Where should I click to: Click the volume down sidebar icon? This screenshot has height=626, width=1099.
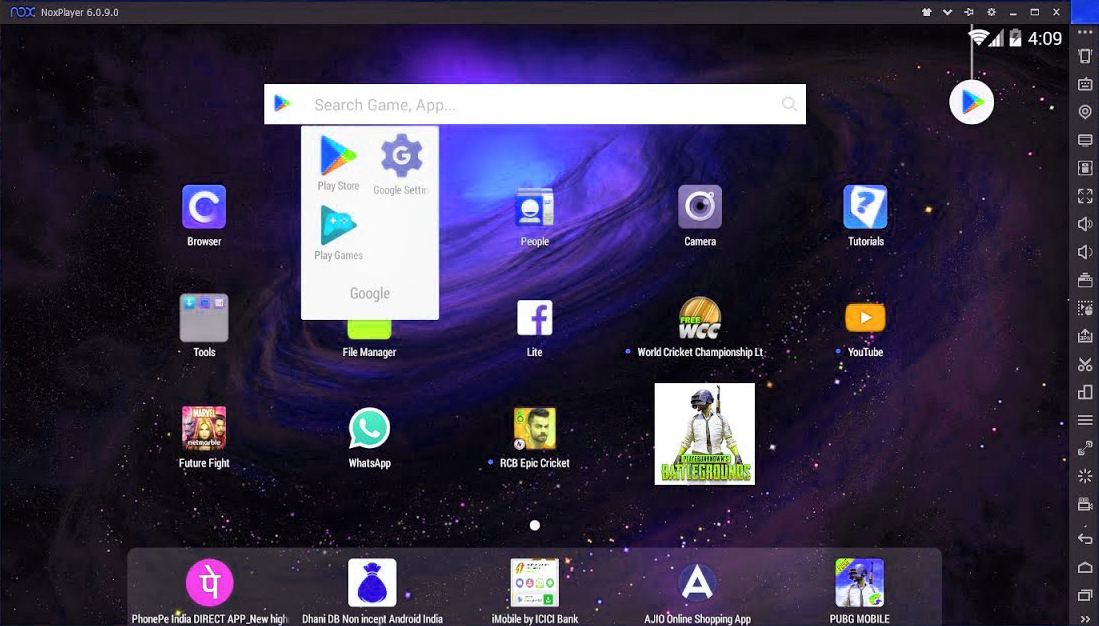tap(1085, 252)
